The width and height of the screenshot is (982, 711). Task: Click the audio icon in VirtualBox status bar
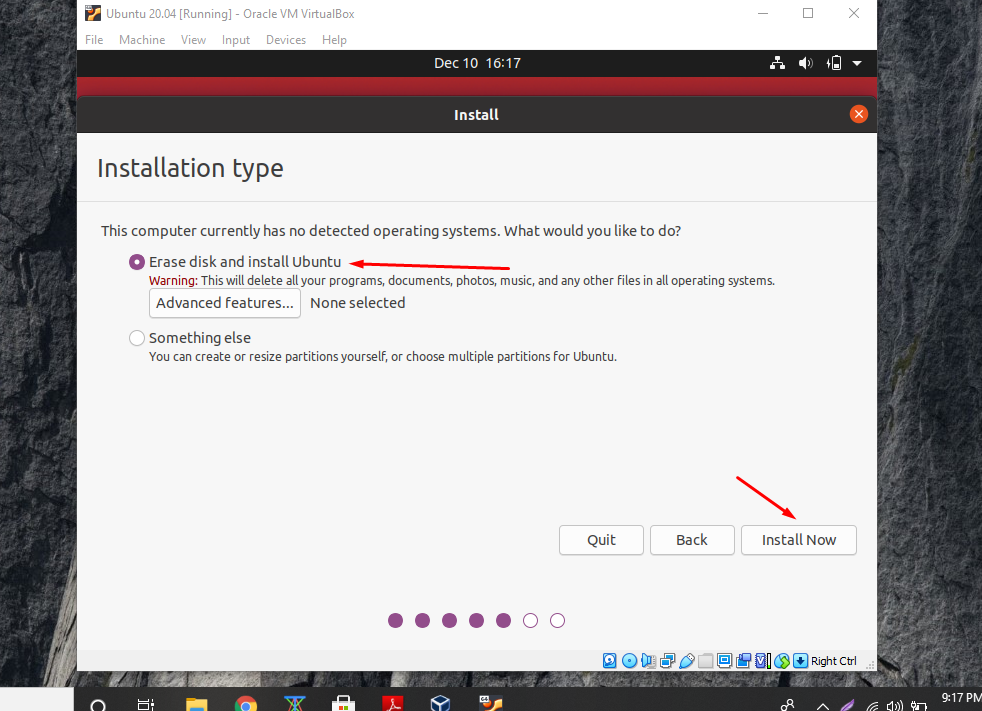point(647,661)
